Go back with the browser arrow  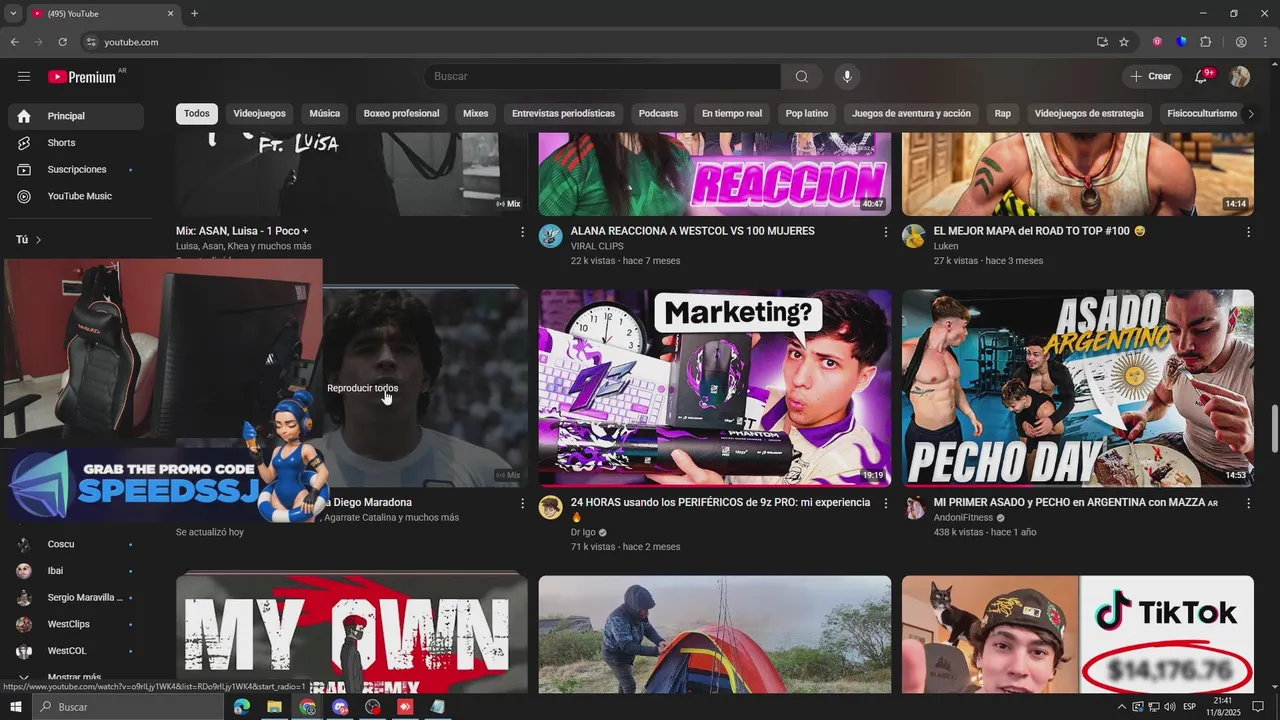(x=14, y=42)
